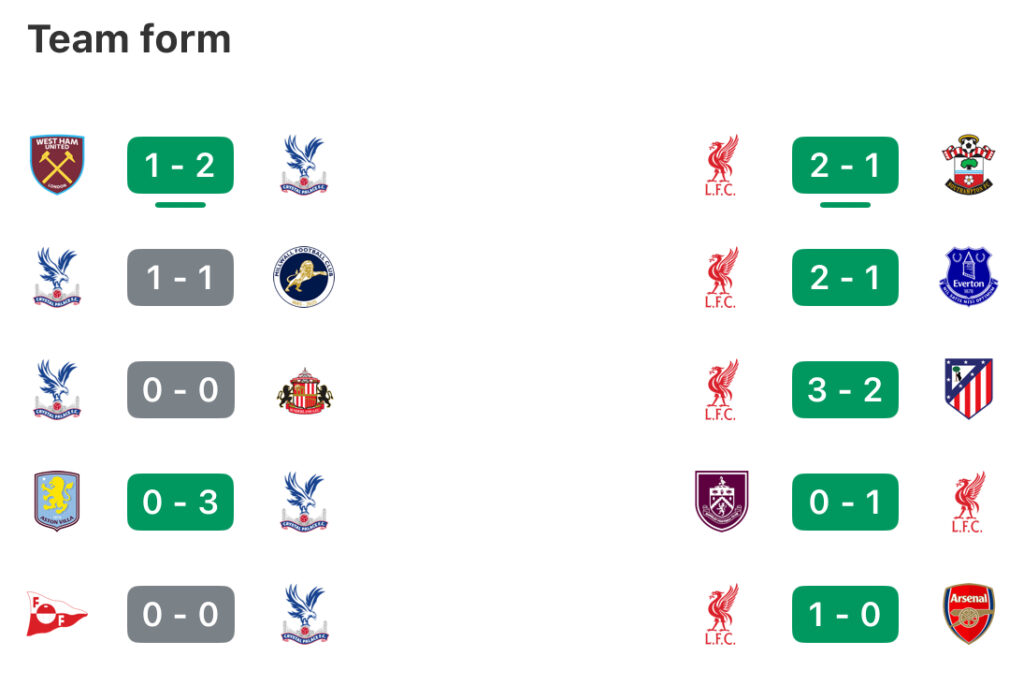Viewport: 1024px width, 685px height.
Task: Click the Burnley claret crest
Action: coord(722,502)
